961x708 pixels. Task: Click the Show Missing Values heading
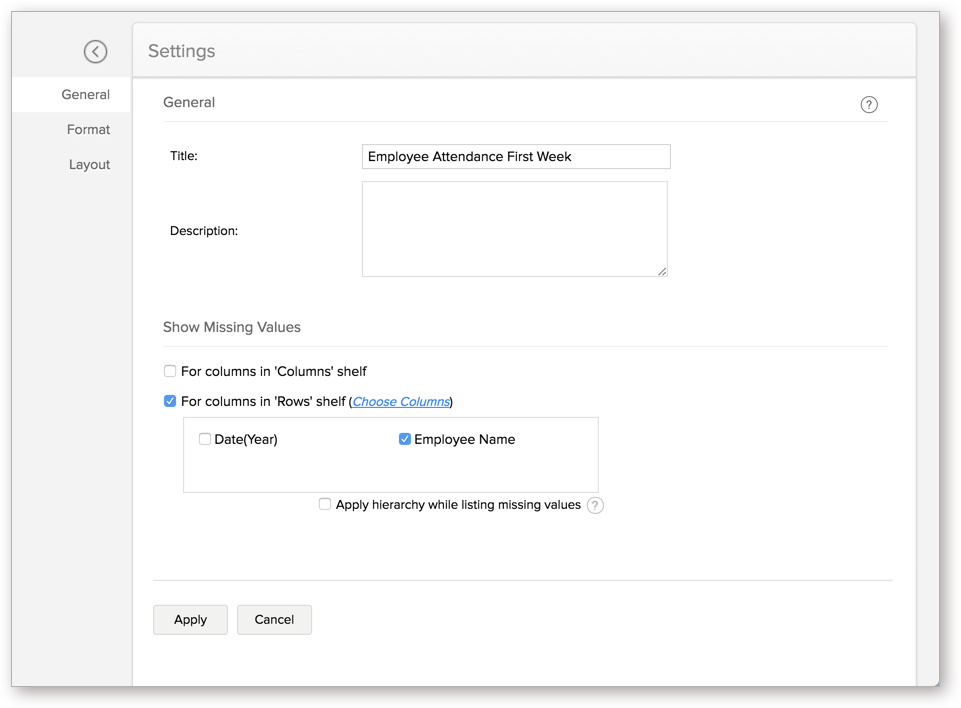coord(232,327)
